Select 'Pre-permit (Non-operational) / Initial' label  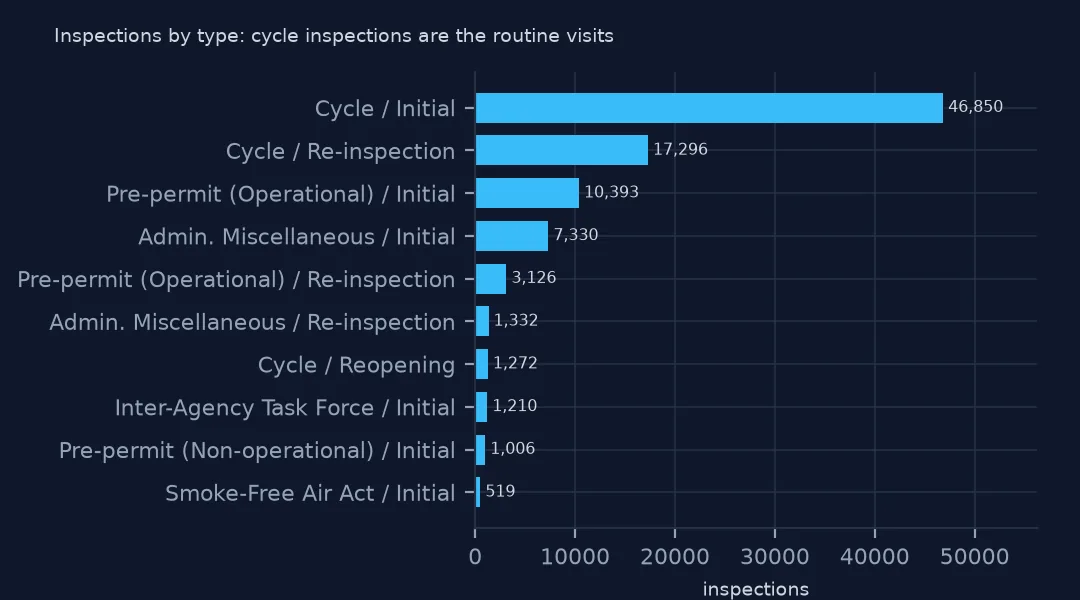click(257, 451)
